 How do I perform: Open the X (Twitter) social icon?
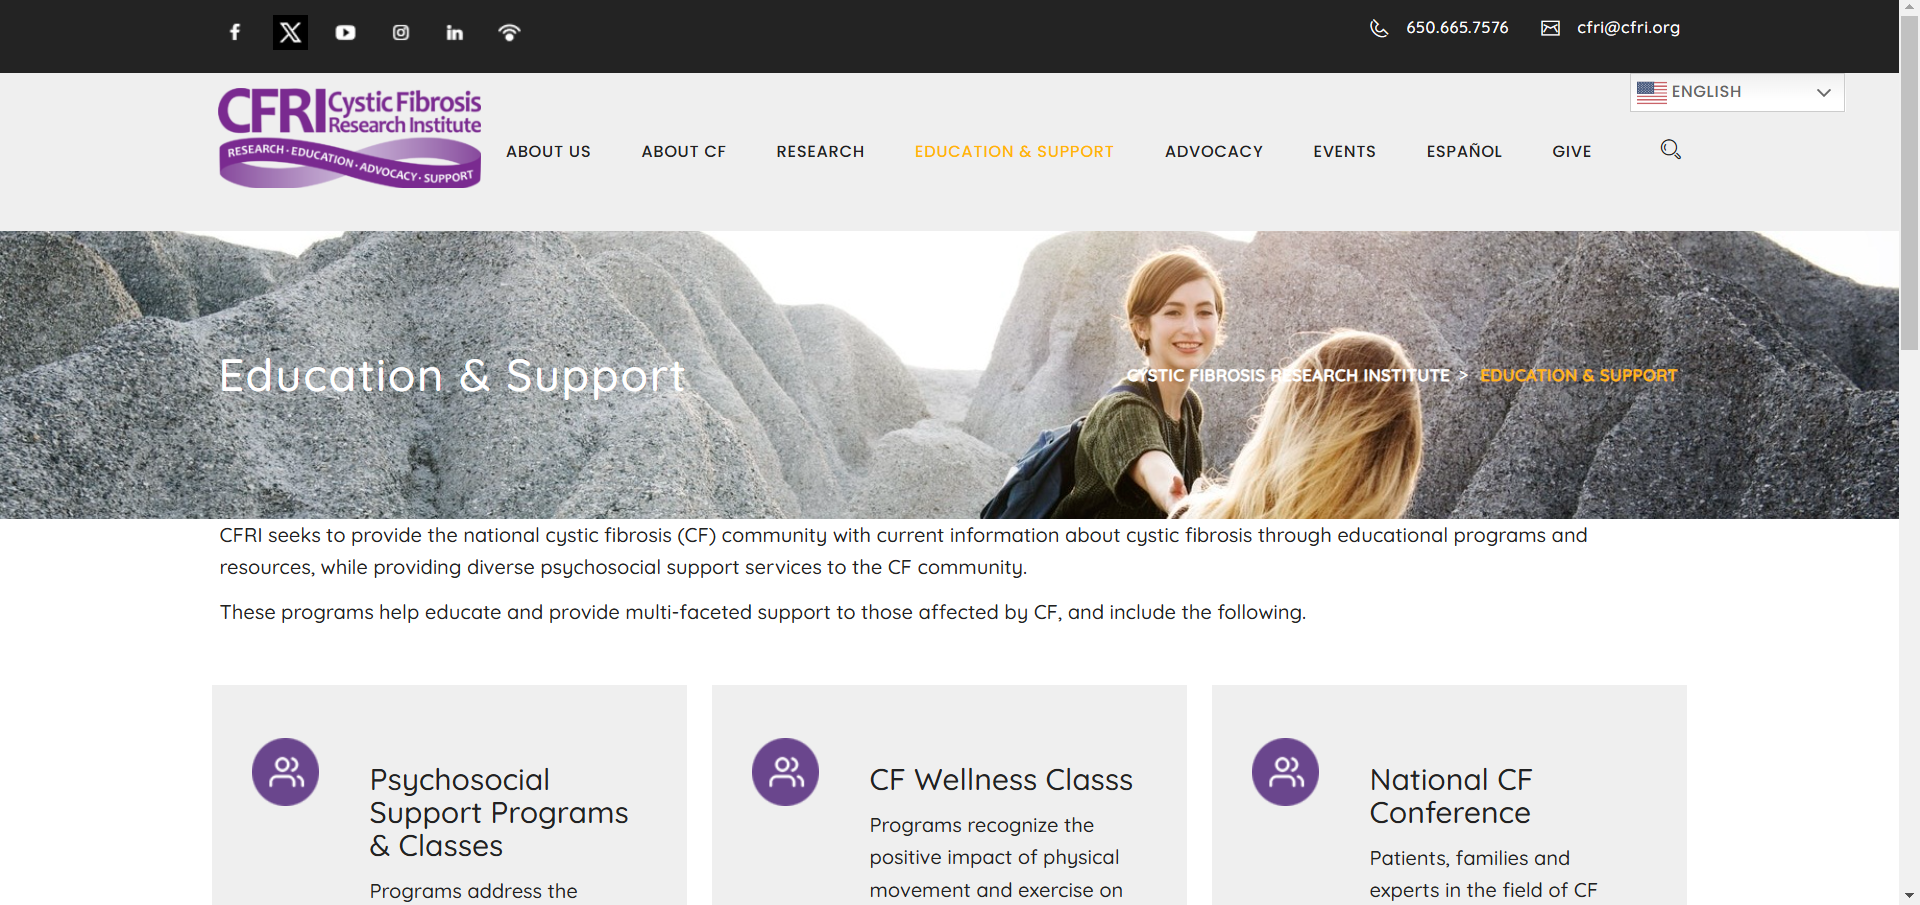[290, 32]
